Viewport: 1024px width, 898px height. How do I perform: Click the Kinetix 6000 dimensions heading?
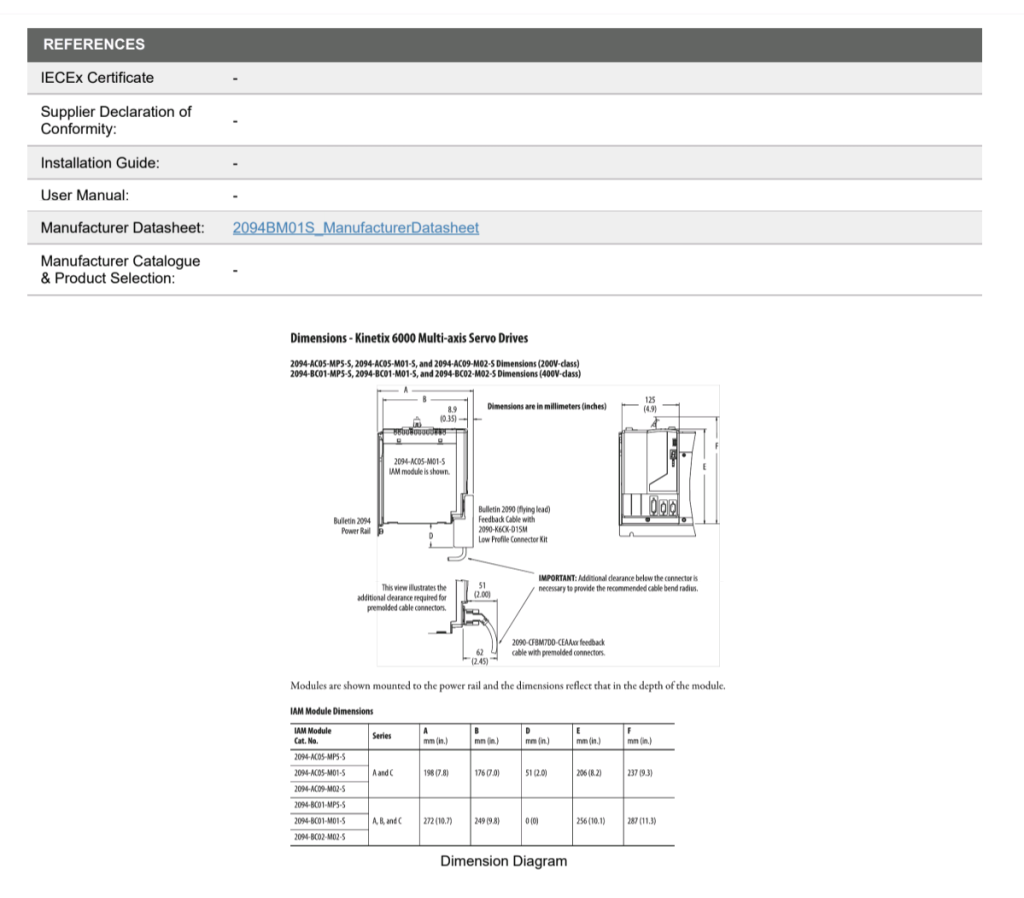click(x=409, y=338)
